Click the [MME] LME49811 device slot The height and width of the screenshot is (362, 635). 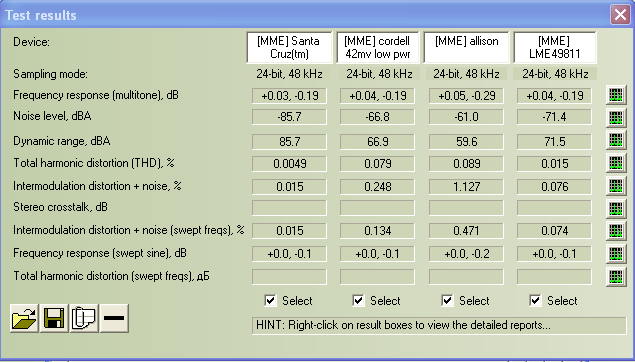tap(554, 47)
